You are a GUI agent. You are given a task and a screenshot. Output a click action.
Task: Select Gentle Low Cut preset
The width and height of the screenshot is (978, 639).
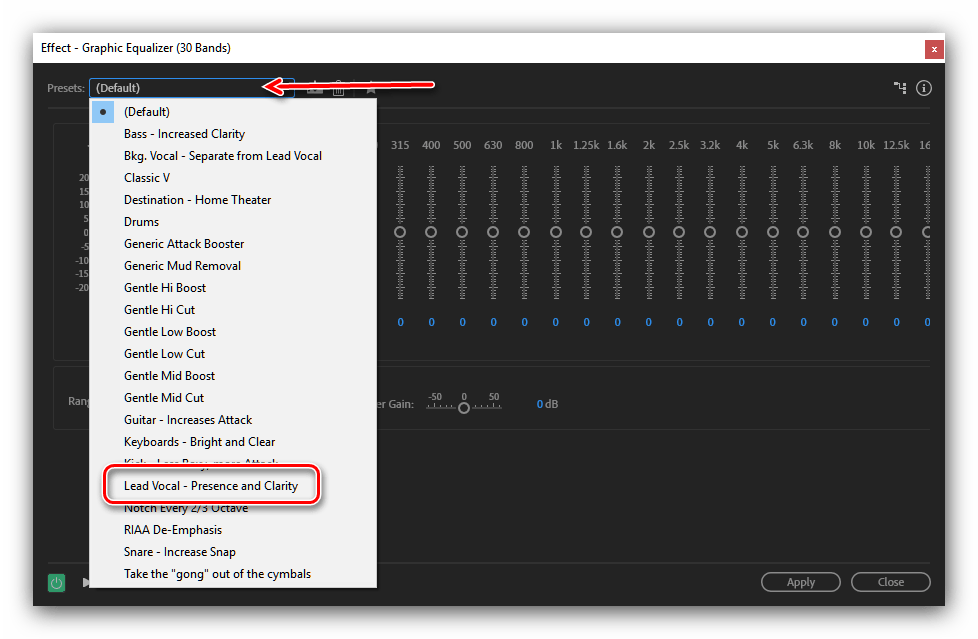[234, 354]
